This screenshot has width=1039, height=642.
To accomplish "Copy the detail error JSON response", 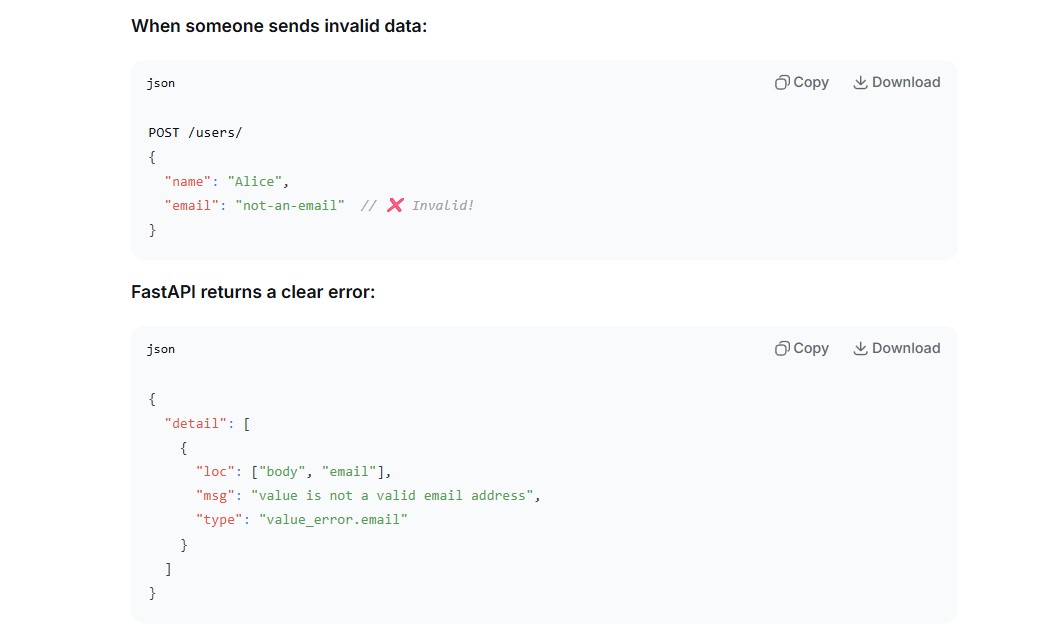I will point(802,348).
